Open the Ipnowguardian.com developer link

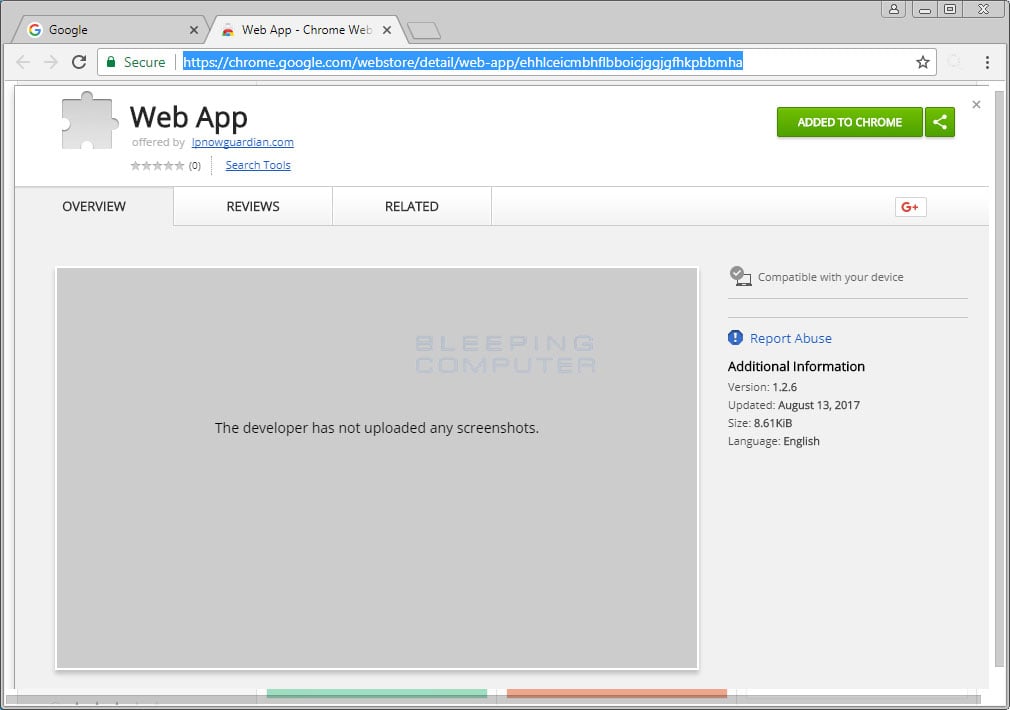(242, 142)
